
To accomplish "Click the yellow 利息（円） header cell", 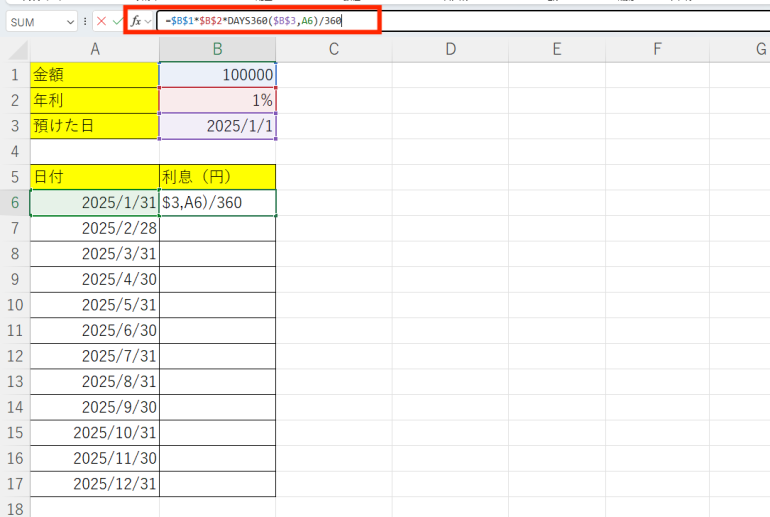I will [217, 177].
